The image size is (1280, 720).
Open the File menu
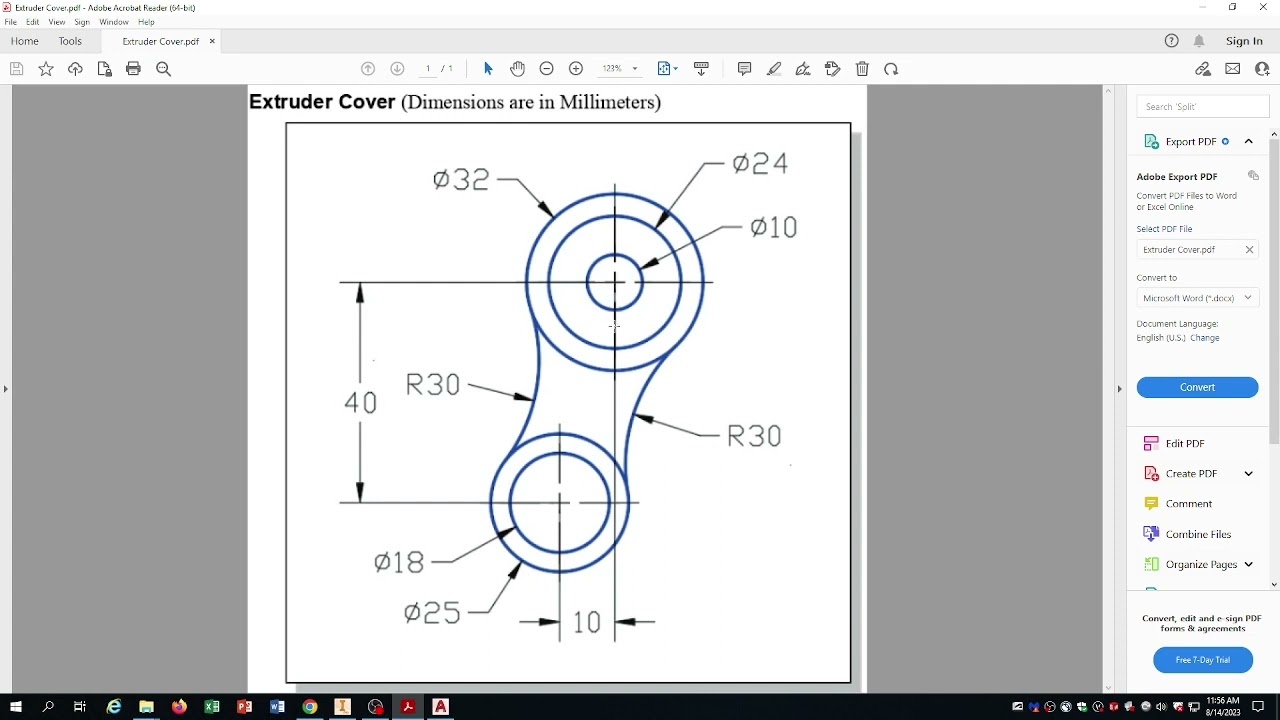coord(11,22)
